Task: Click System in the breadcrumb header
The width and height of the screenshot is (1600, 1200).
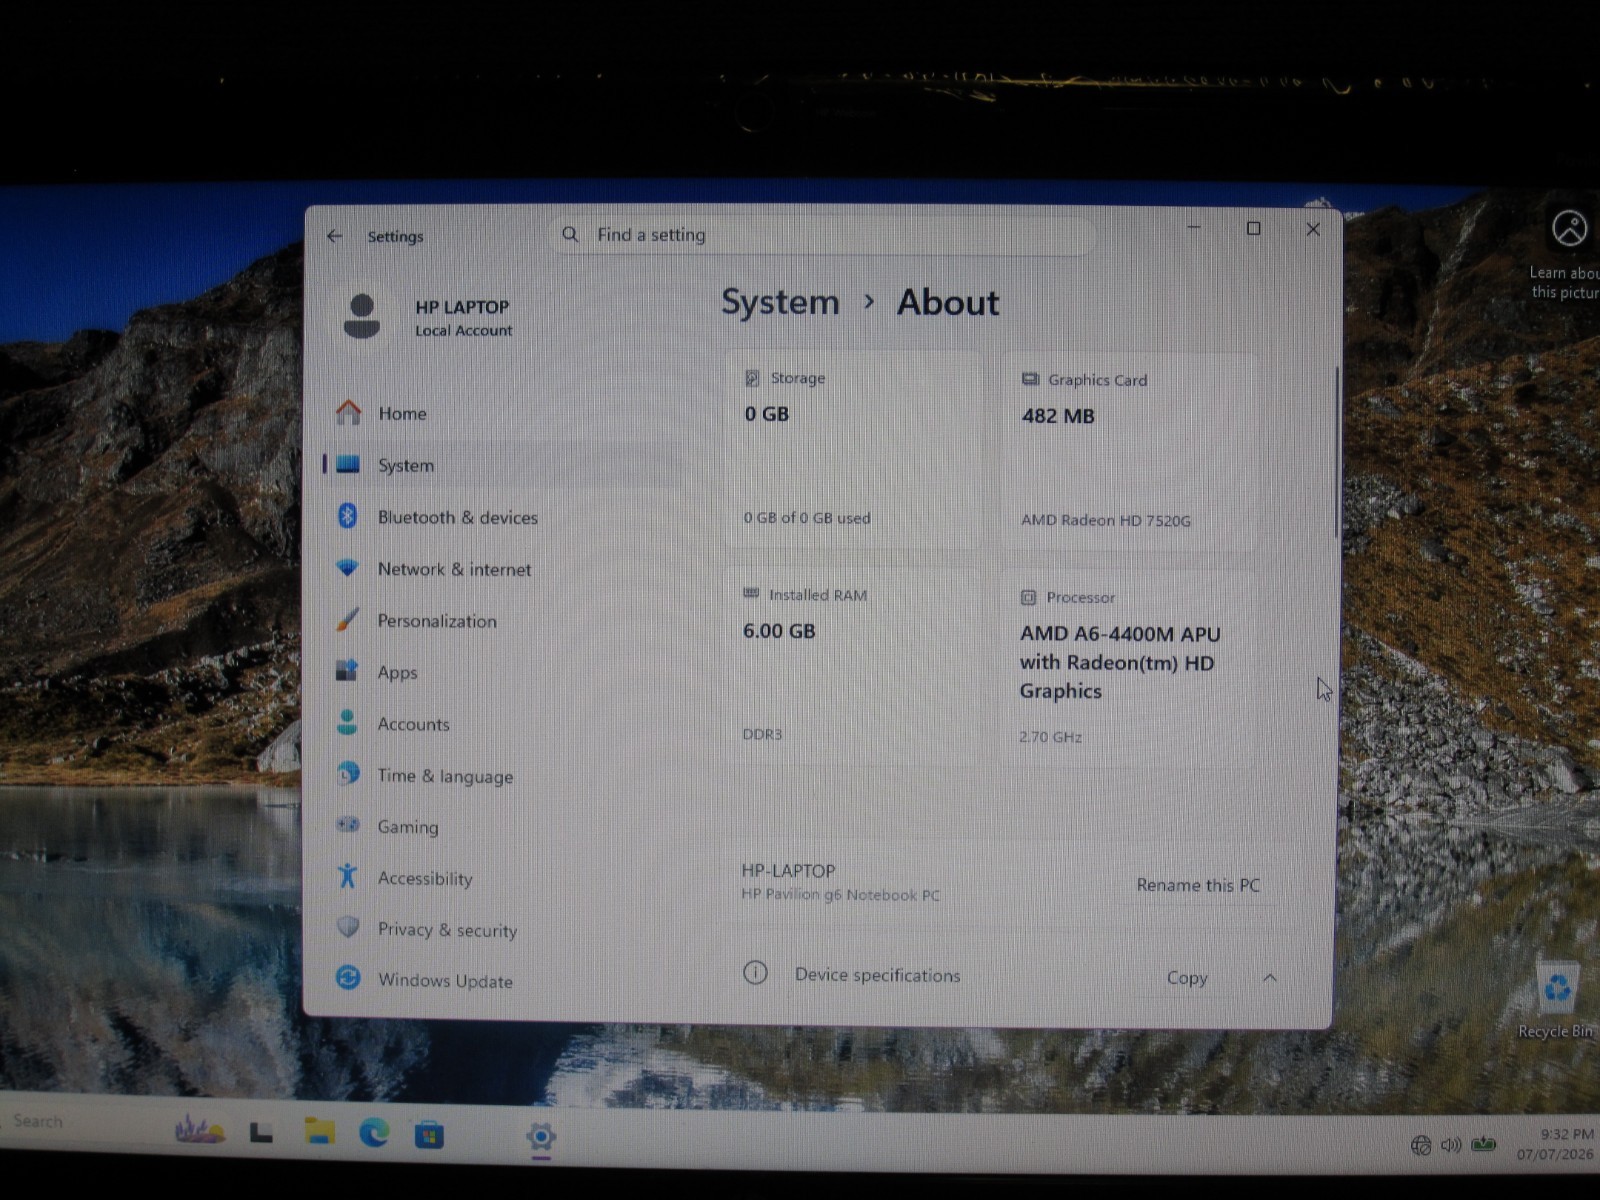Action: (x=780, y=302)
